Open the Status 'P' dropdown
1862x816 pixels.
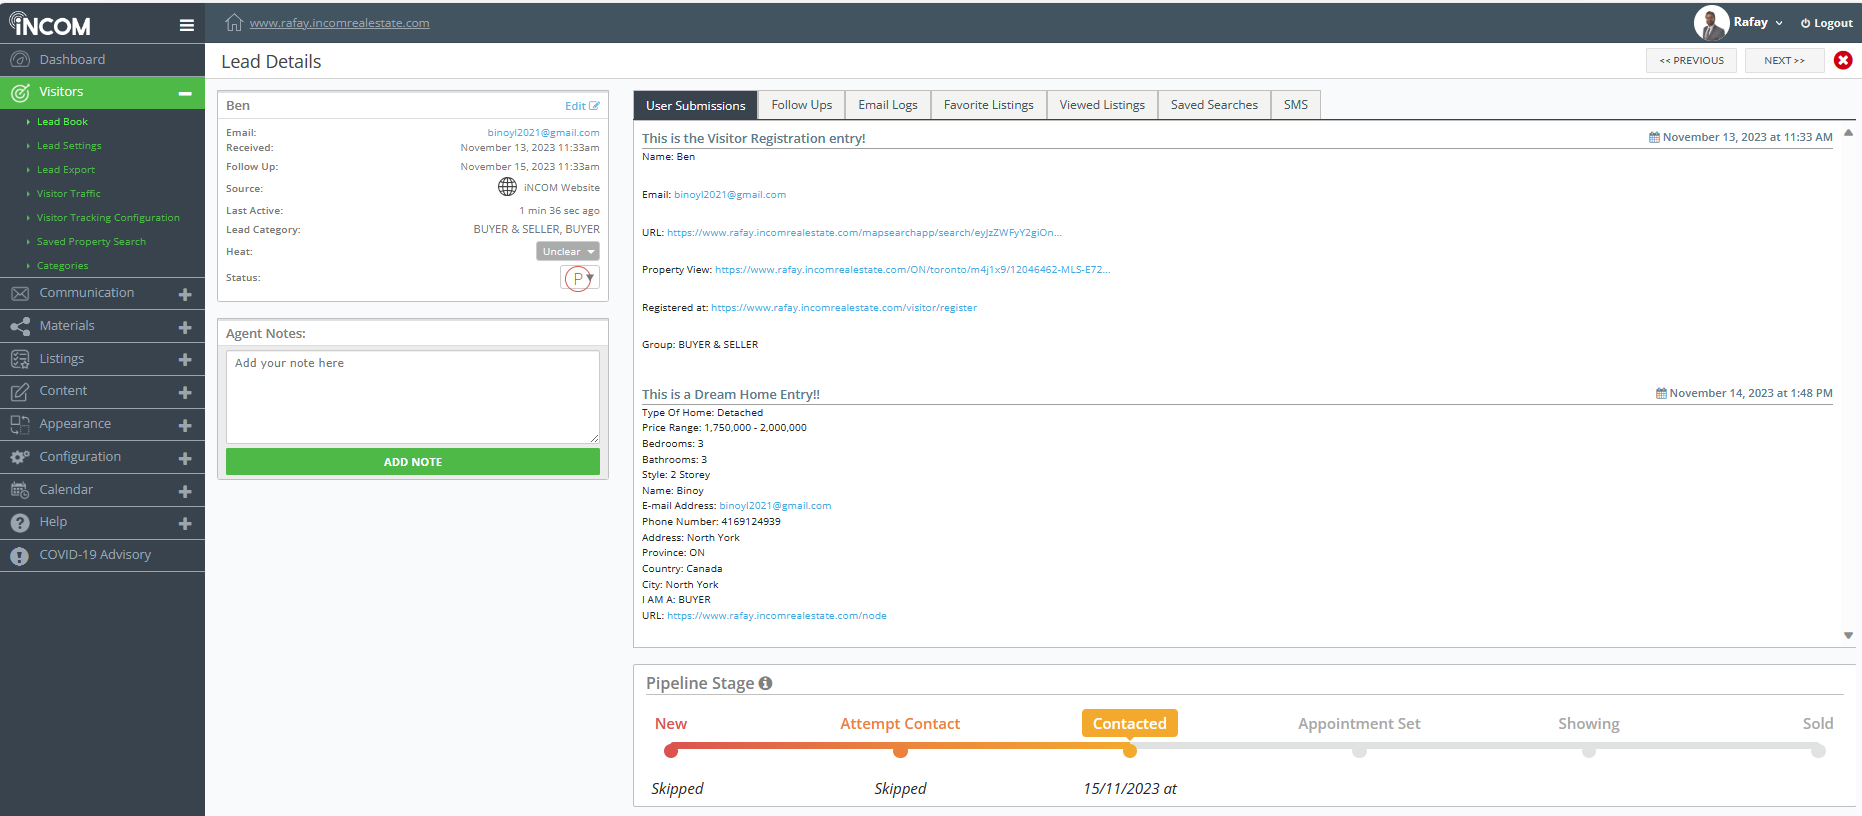580,278
